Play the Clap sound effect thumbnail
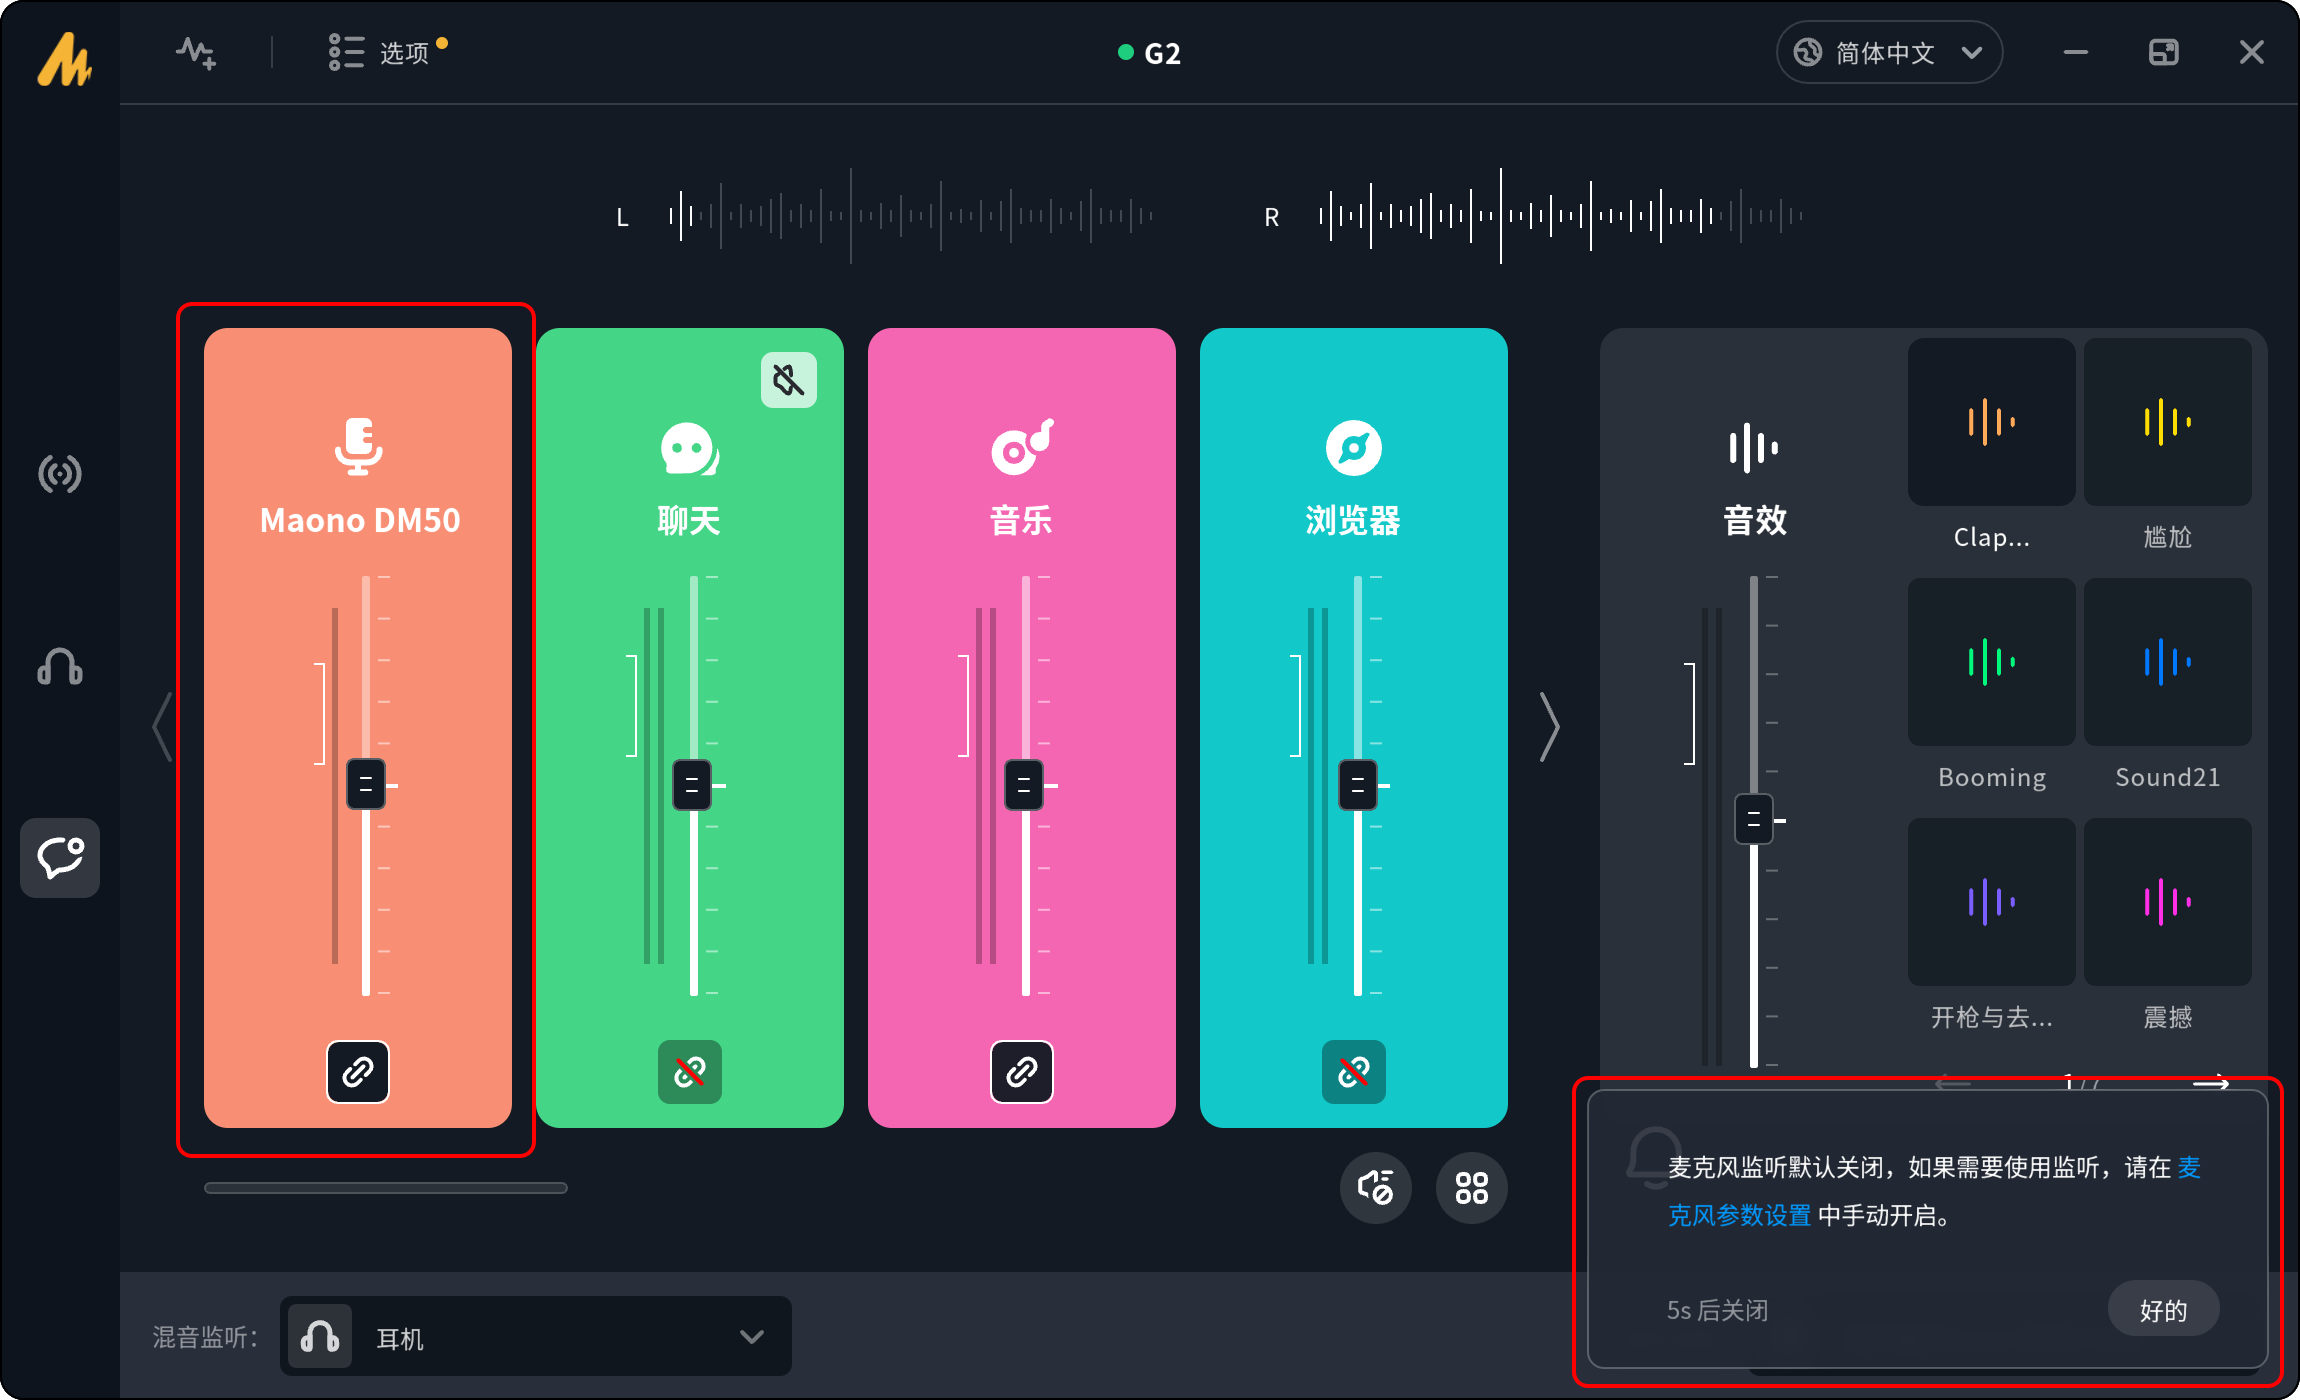2300x1400 pixels. (1991, 422)
